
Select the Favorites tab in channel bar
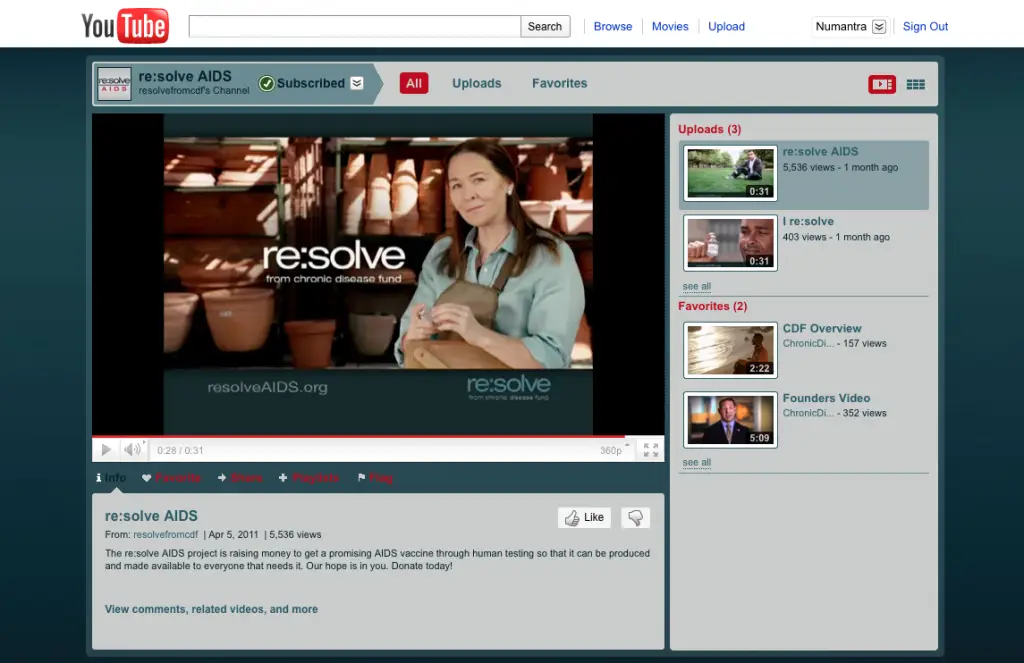(559, 83)
